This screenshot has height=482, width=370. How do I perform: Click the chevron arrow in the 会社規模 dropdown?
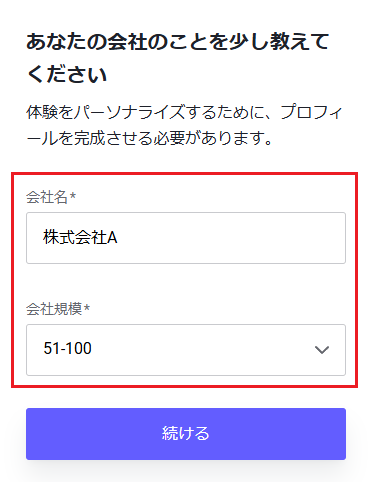pos(322,350)
